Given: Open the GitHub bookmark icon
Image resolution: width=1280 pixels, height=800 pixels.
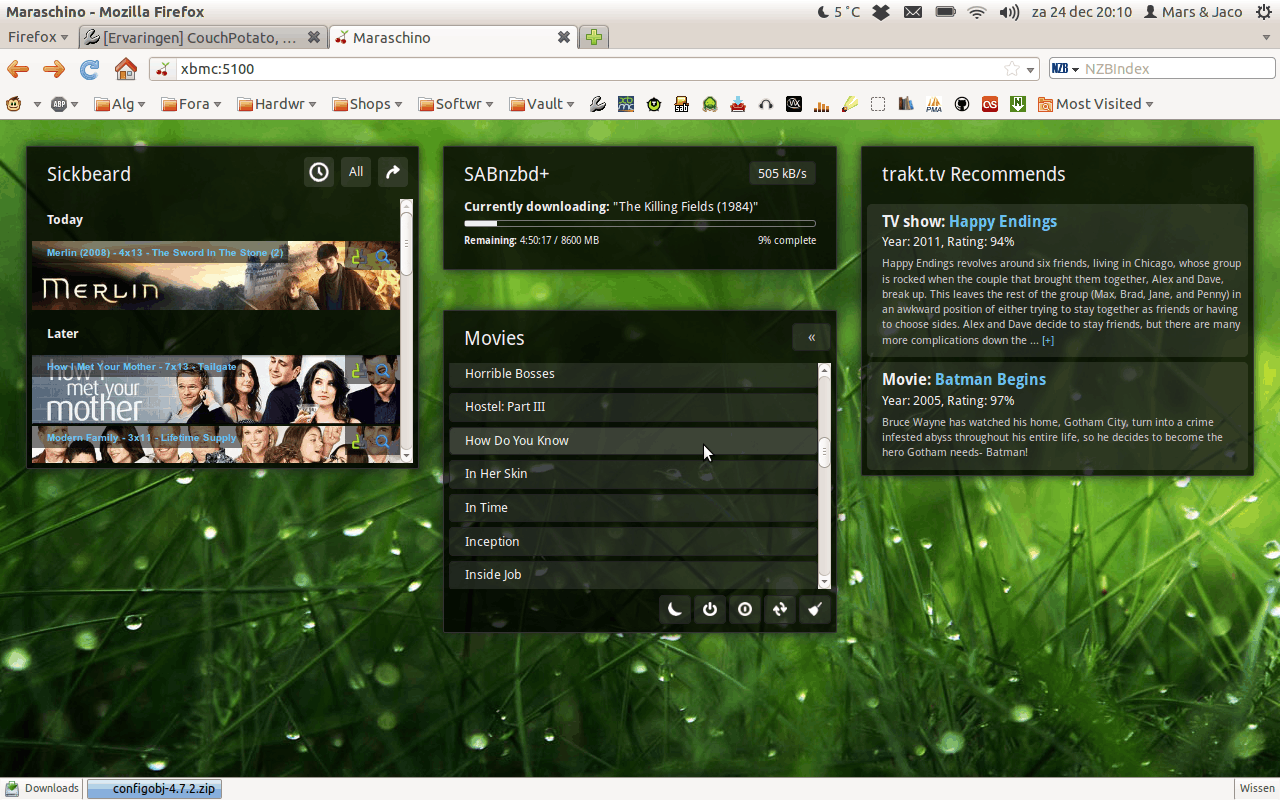Looking at the screenshot, I should point(962,104).
